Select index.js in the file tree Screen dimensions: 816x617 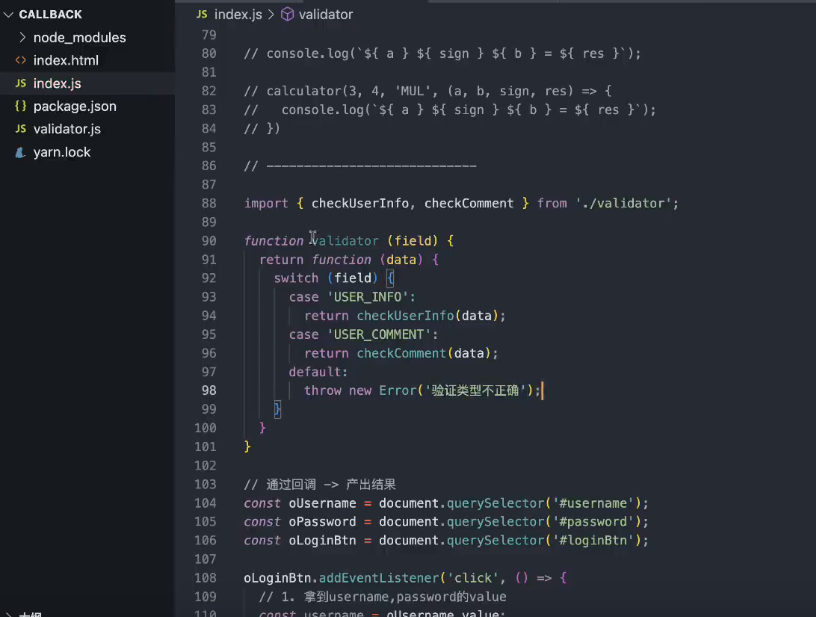point(57,83)
